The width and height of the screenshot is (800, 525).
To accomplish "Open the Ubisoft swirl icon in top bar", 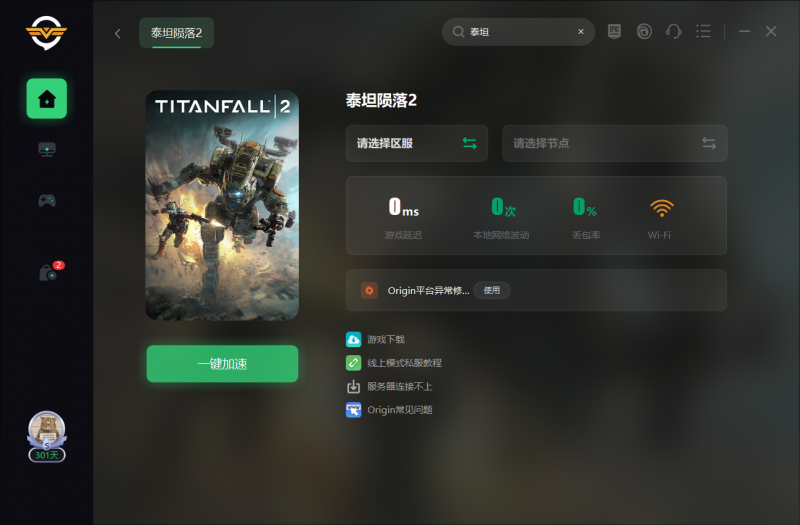I will [x=644, y=32].
